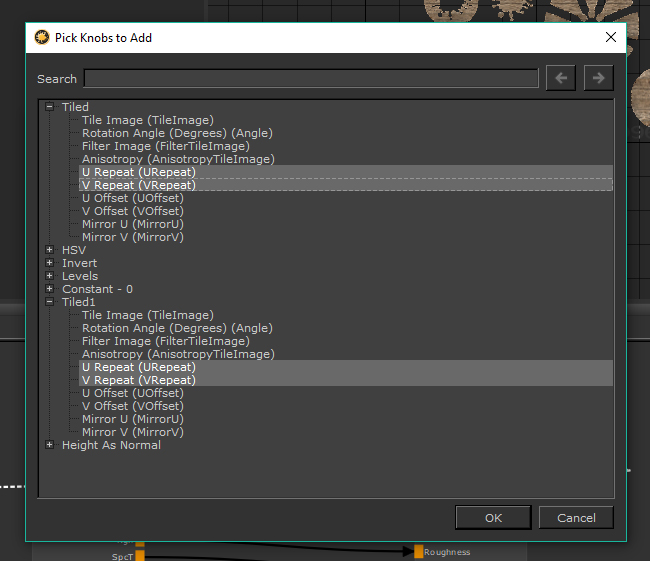This screenshot has height=561, width=650.
Task: Expand the Invert group
Action: point(49,263)
